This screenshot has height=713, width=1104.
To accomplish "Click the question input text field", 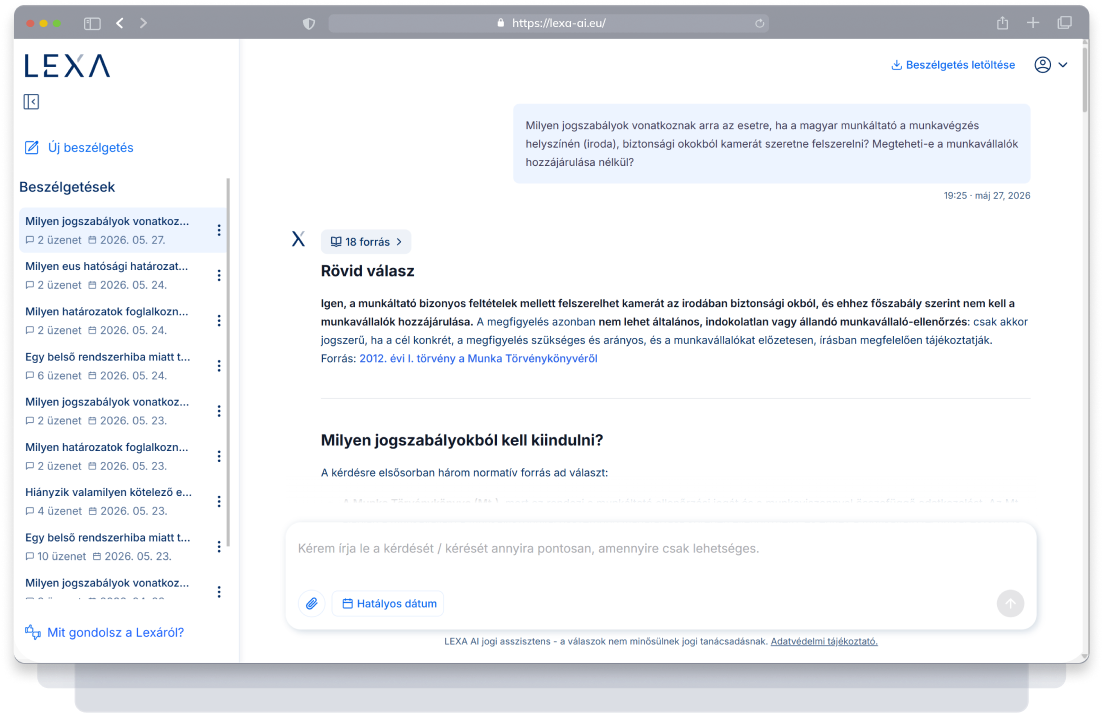I will click(x=660, y=548).
